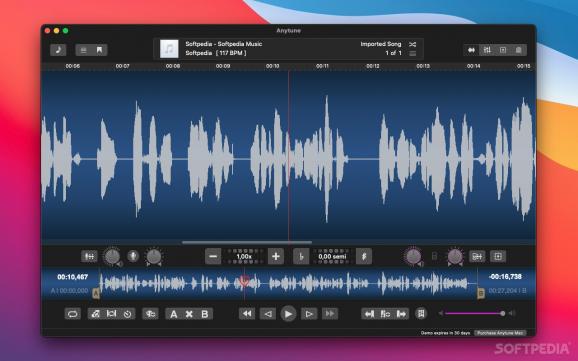Click the song album artwork thumbnail

tap(169, 49)
